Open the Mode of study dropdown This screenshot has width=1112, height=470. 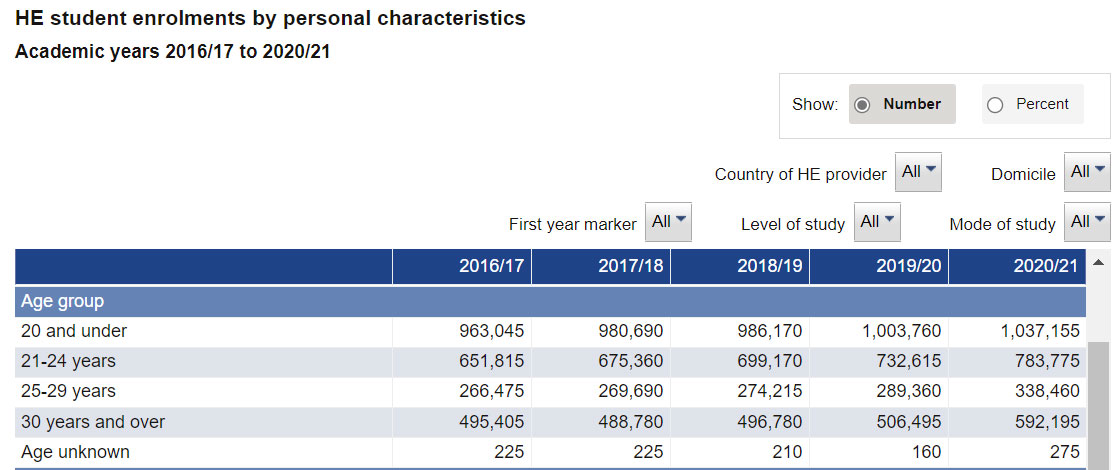tap(1087, 222)
